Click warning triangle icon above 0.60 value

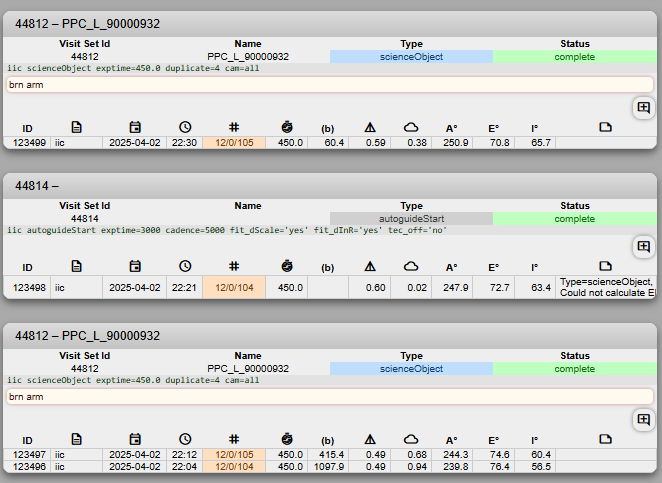(x=370, y=267)
